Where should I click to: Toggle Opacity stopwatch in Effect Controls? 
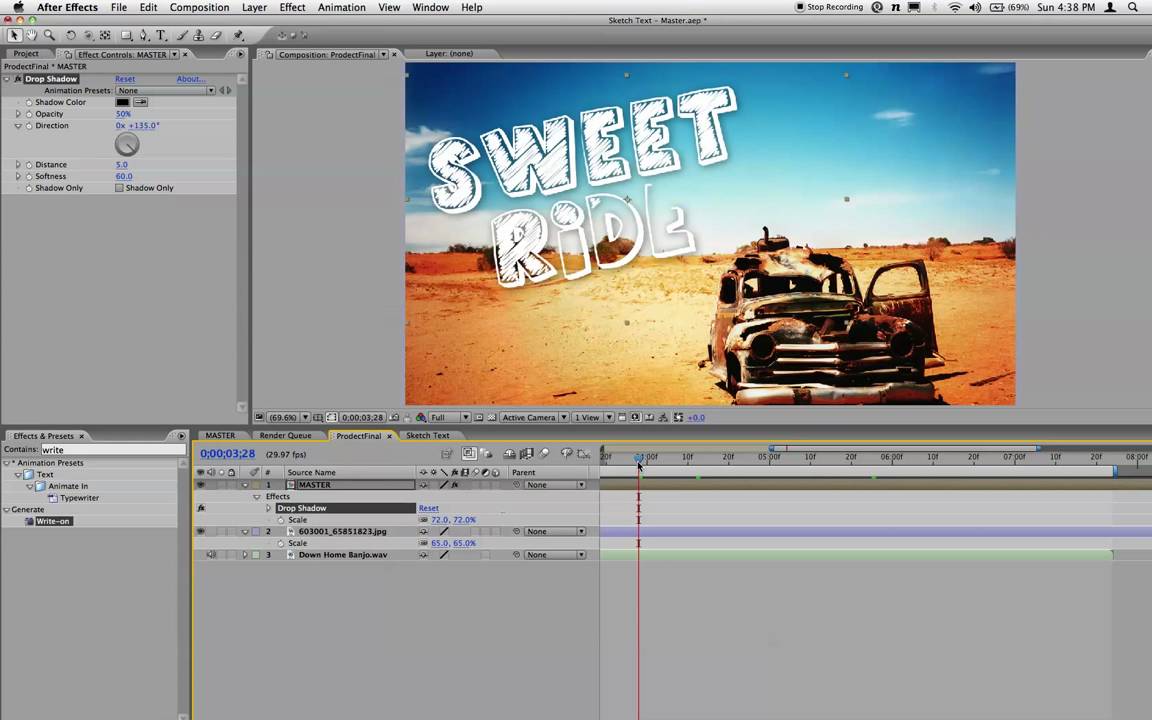(29, 114)
